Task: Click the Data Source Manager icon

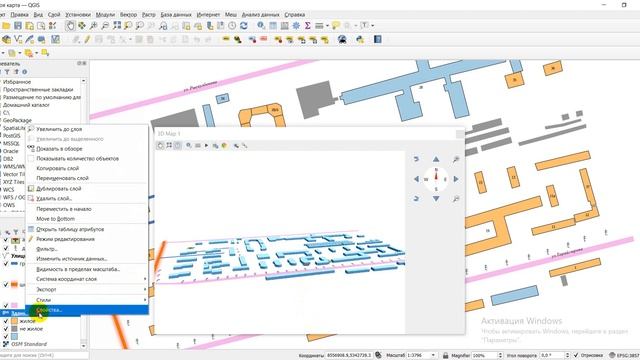Action: click(x=6, y=40)
